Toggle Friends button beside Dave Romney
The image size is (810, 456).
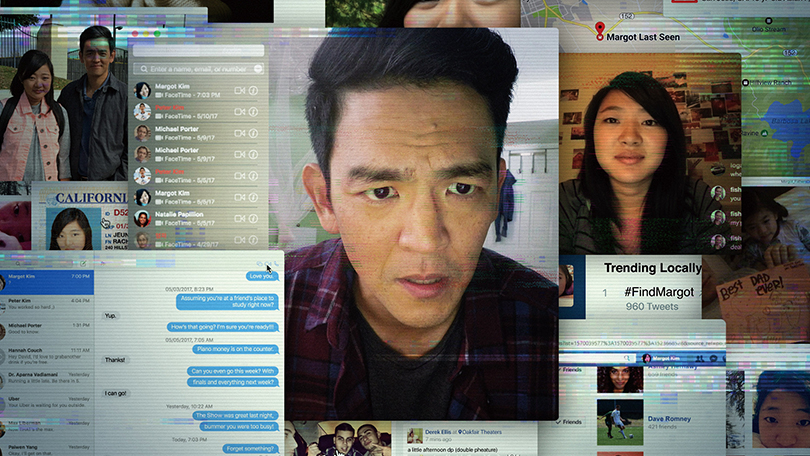click(x=569, y=422)
